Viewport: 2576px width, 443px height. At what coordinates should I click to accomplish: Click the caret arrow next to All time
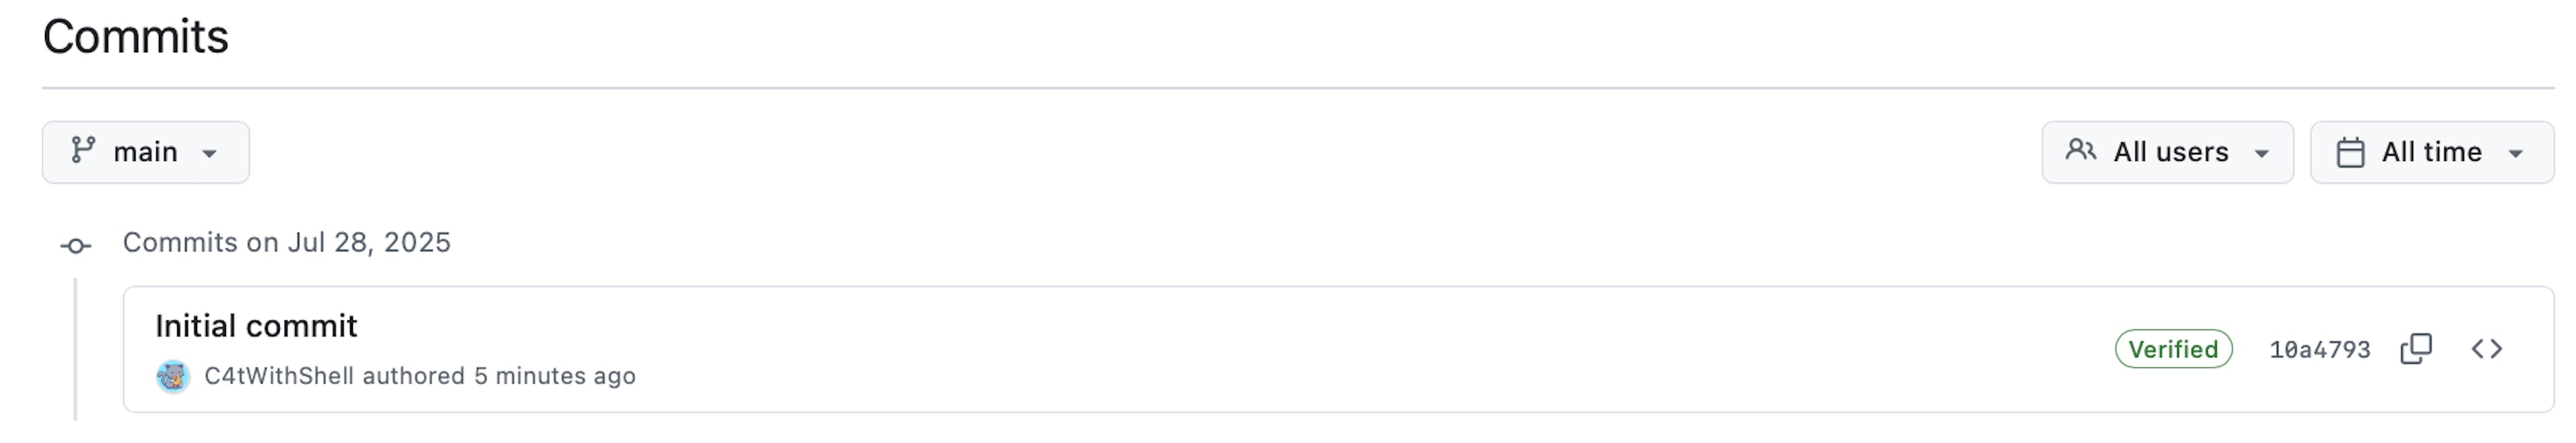(2516, 153)
